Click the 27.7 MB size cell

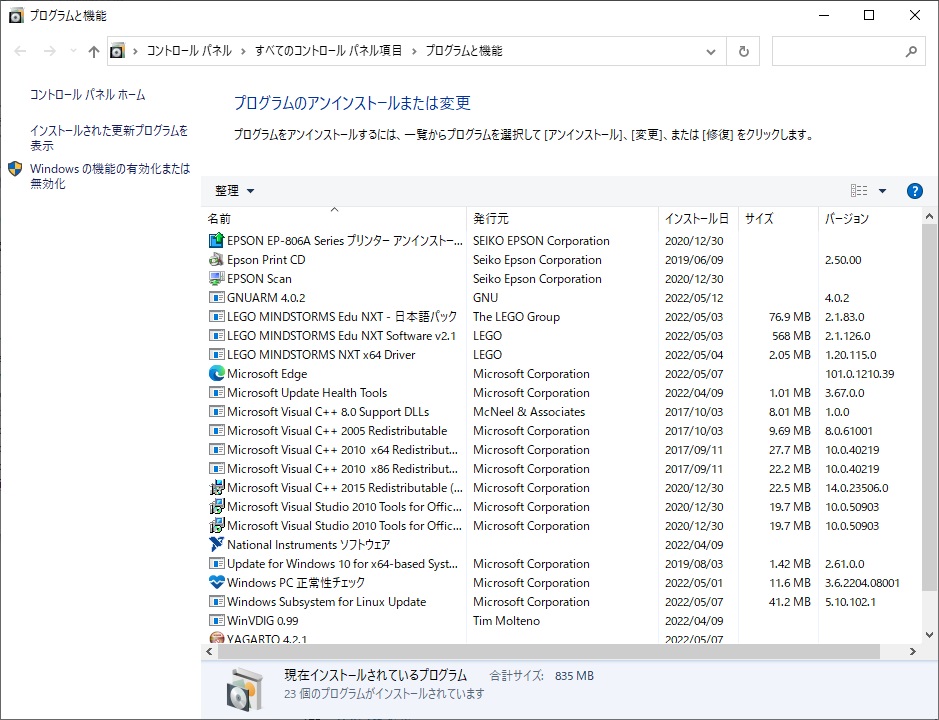790,450
